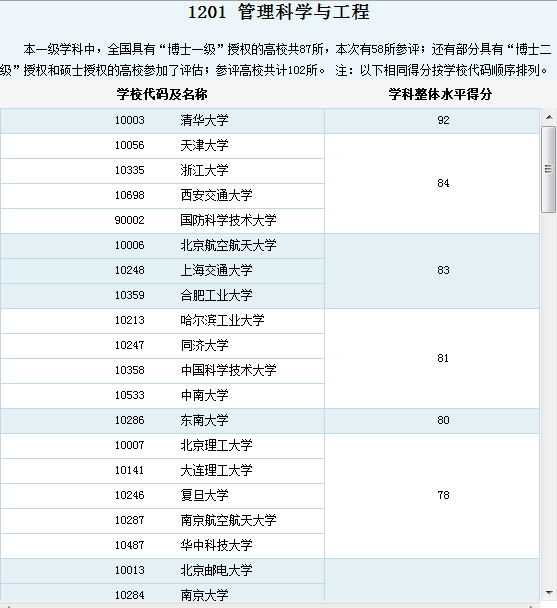
Task: Click the score value 80
Action: tap(443, 420)
